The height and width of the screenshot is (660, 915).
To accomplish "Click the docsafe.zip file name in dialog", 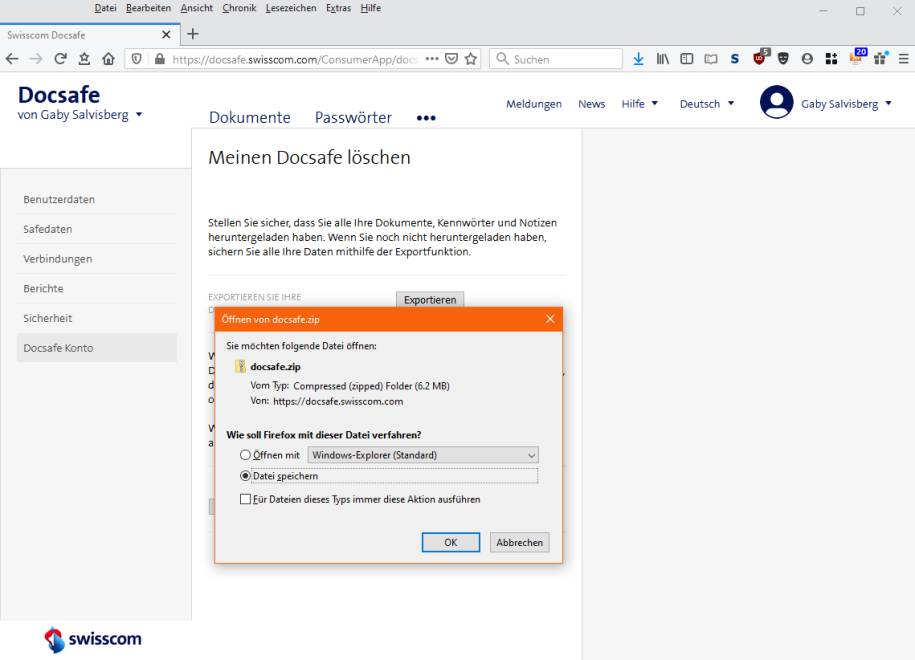I will pyautogui.click(x=275, y=366).
